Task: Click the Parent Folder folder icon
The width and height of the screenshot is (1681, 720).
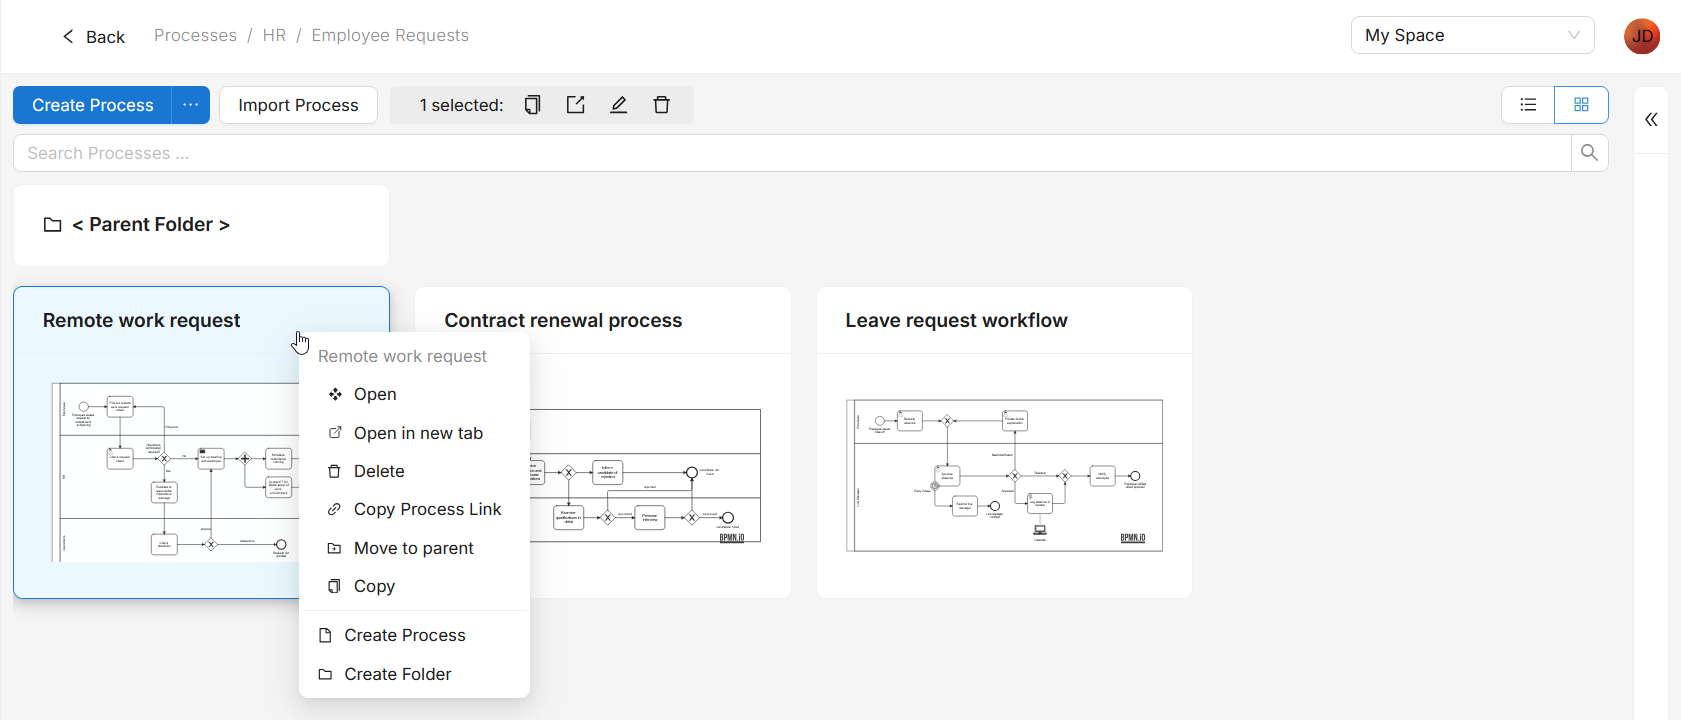Action: click(53, 225)
